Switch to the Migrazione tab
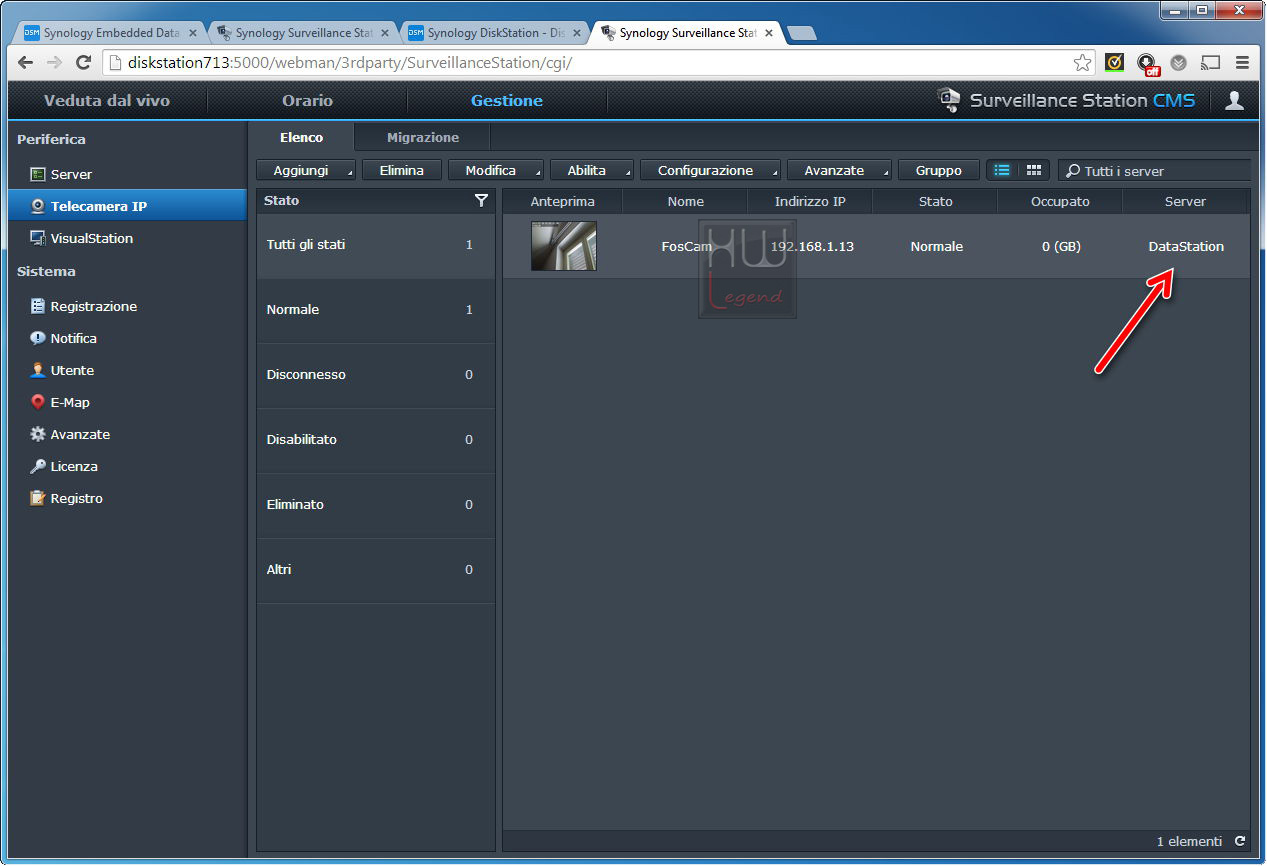 pyautogui.click(x=423, y=137)
